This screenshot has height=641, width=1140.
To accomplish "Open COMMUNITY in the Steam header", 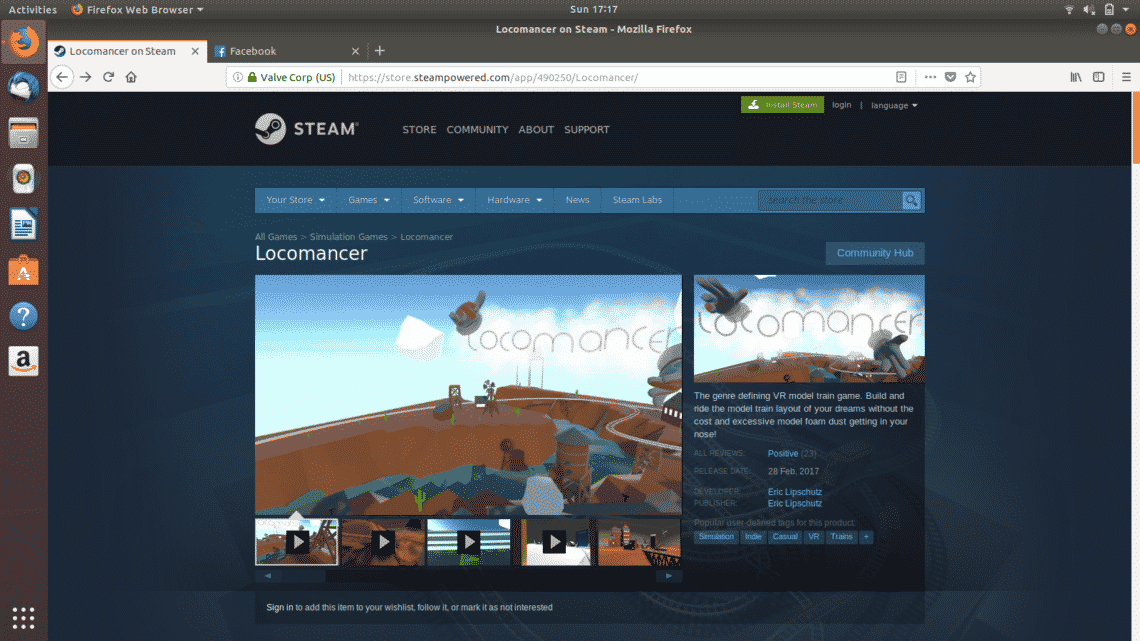I will [x=477, y=129].
